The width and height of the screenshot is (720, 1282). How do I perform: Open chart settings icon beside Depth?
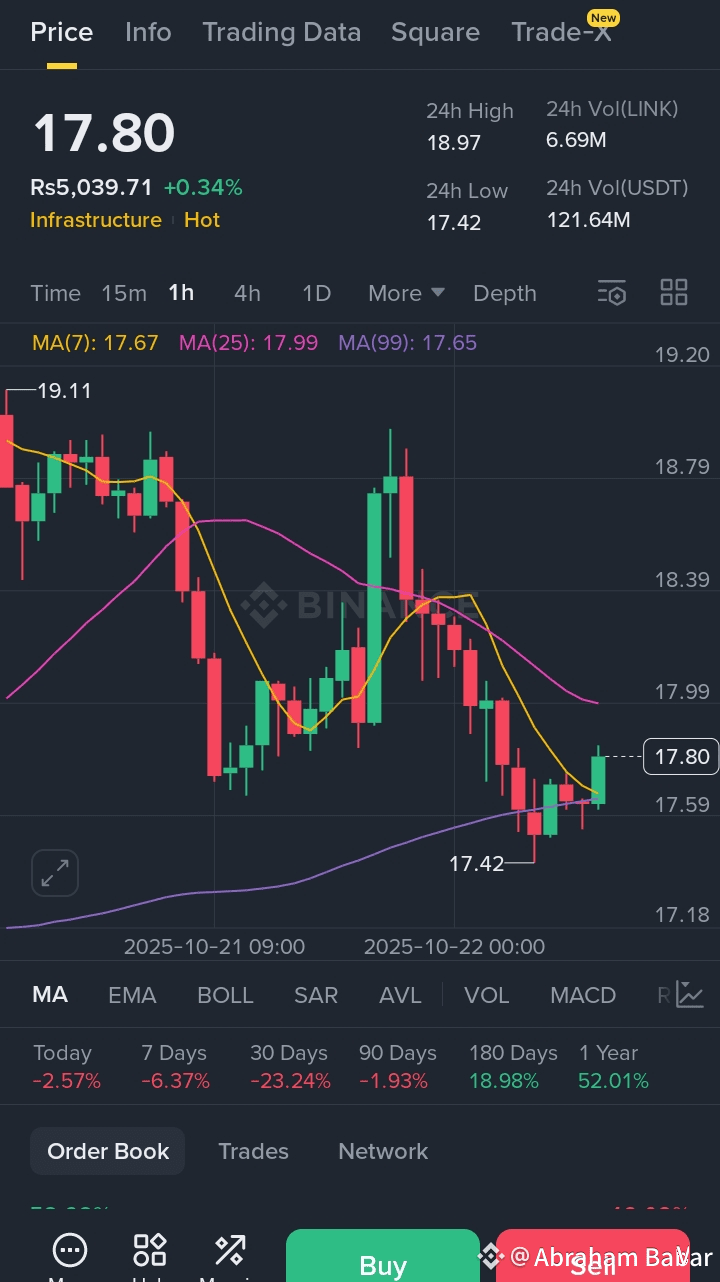click(611, 293)
